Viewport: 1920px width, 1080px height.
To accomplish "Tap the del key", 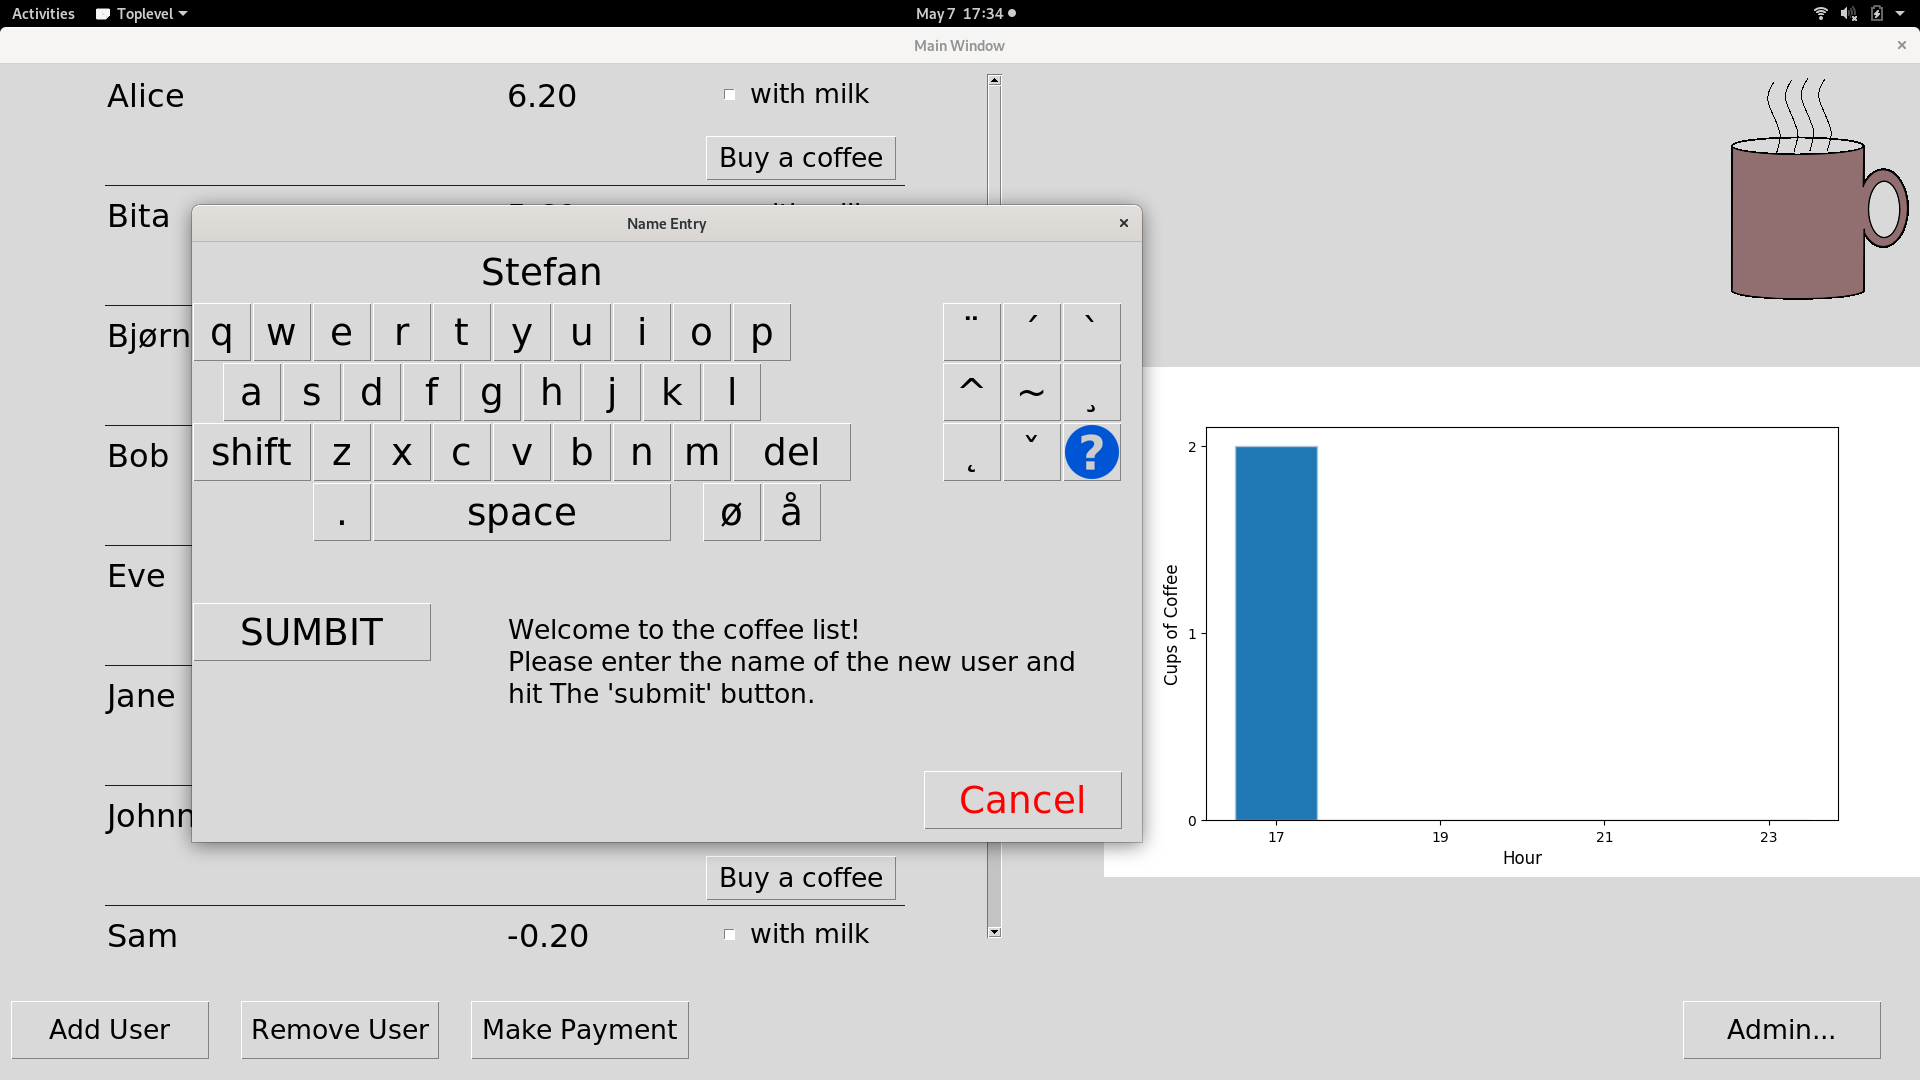I will pos(792,452).
